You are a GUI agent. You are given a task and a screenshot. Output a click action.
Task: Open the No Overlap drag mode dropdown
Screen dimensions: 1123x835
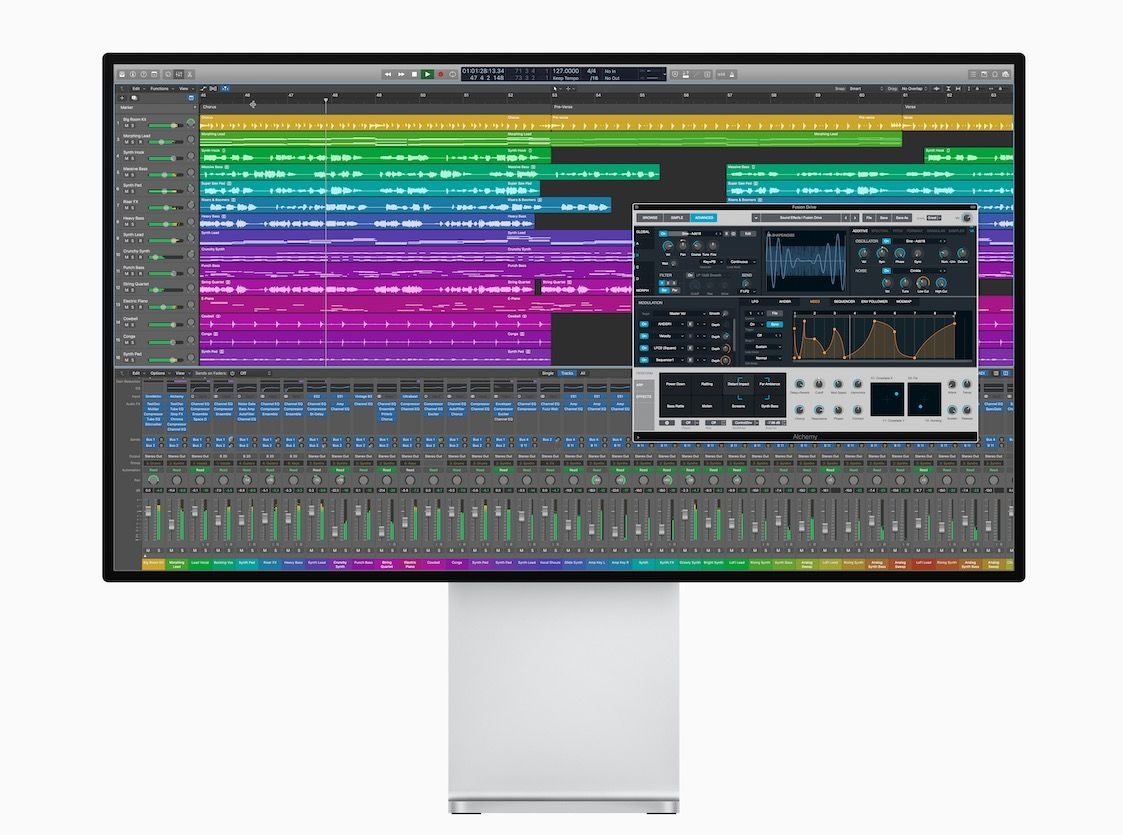pyautogui.click(x=913, y=88)
